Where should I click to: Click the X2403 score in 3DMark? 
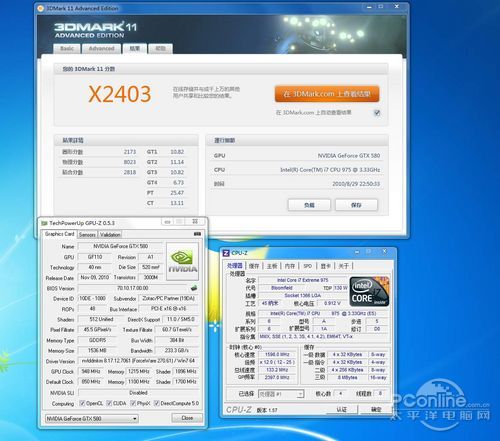click(x=120, y=94)
